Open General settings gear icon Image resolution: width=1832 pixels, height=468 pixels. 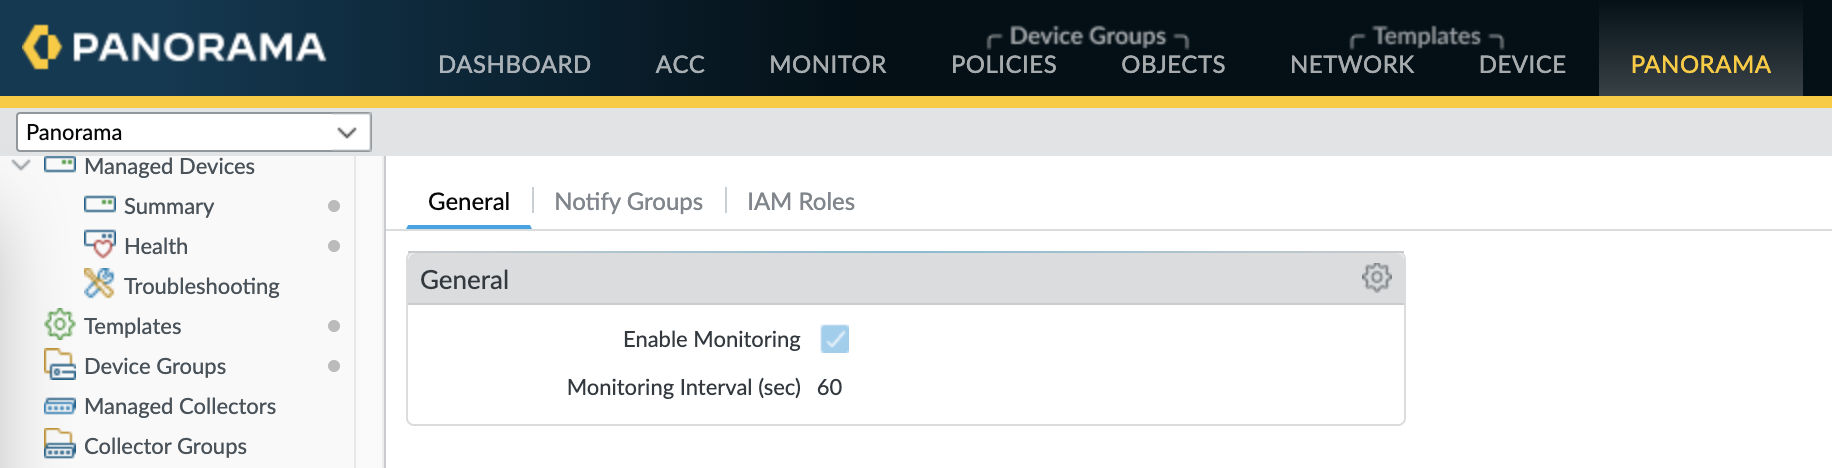point(1376,278)
